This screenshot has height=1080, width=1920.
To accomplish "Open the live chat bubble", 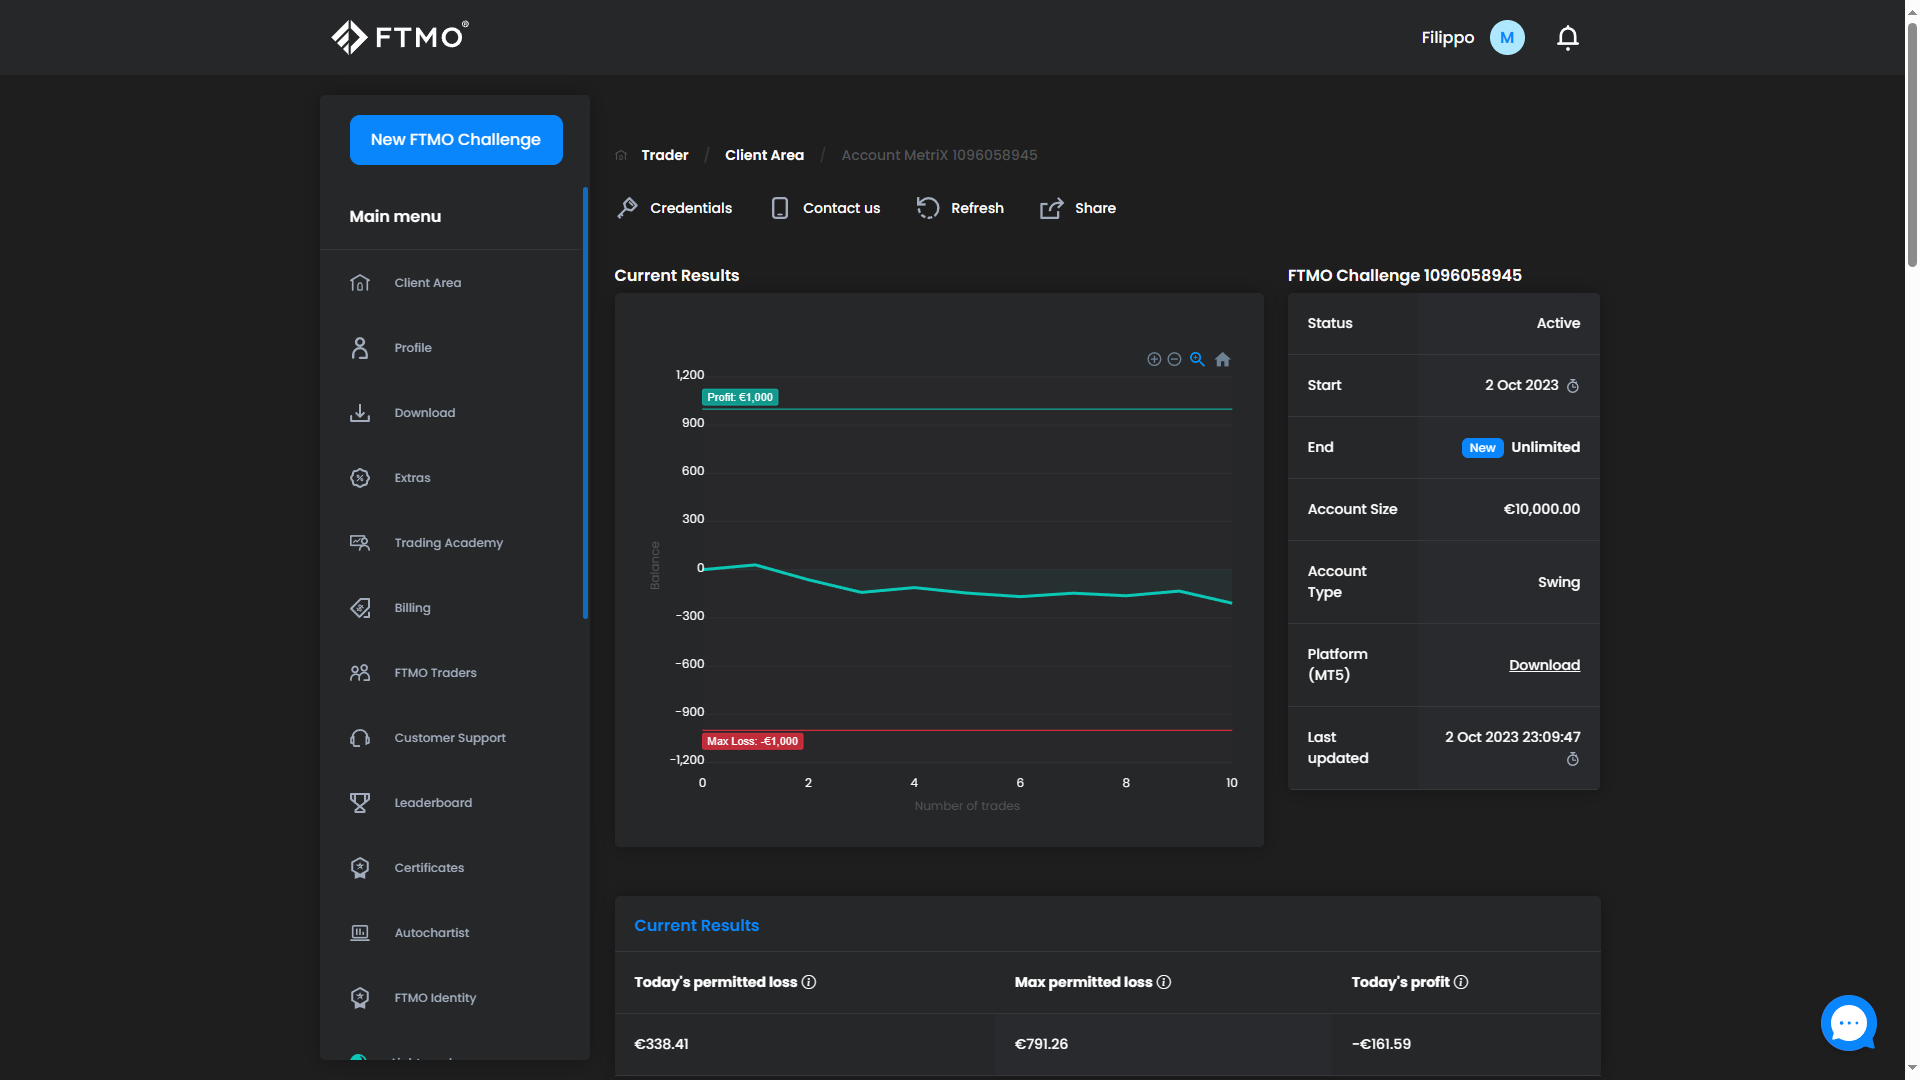I will (1848, 1023).
